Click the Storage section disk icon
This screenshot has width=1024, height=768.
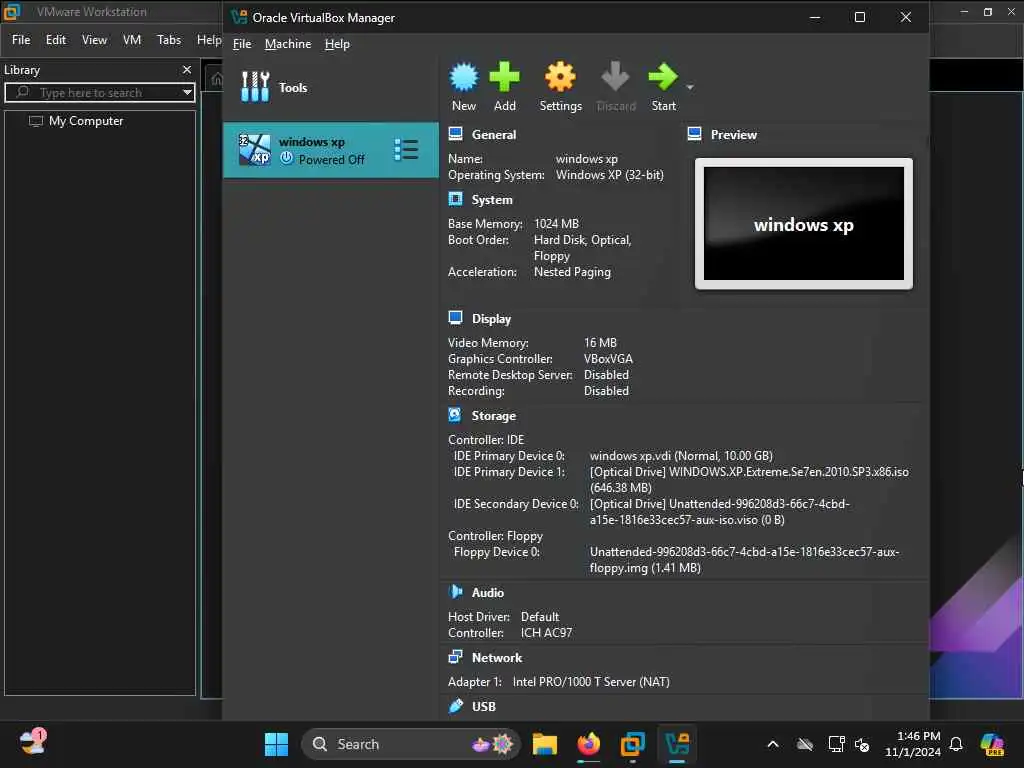(455, 415)
